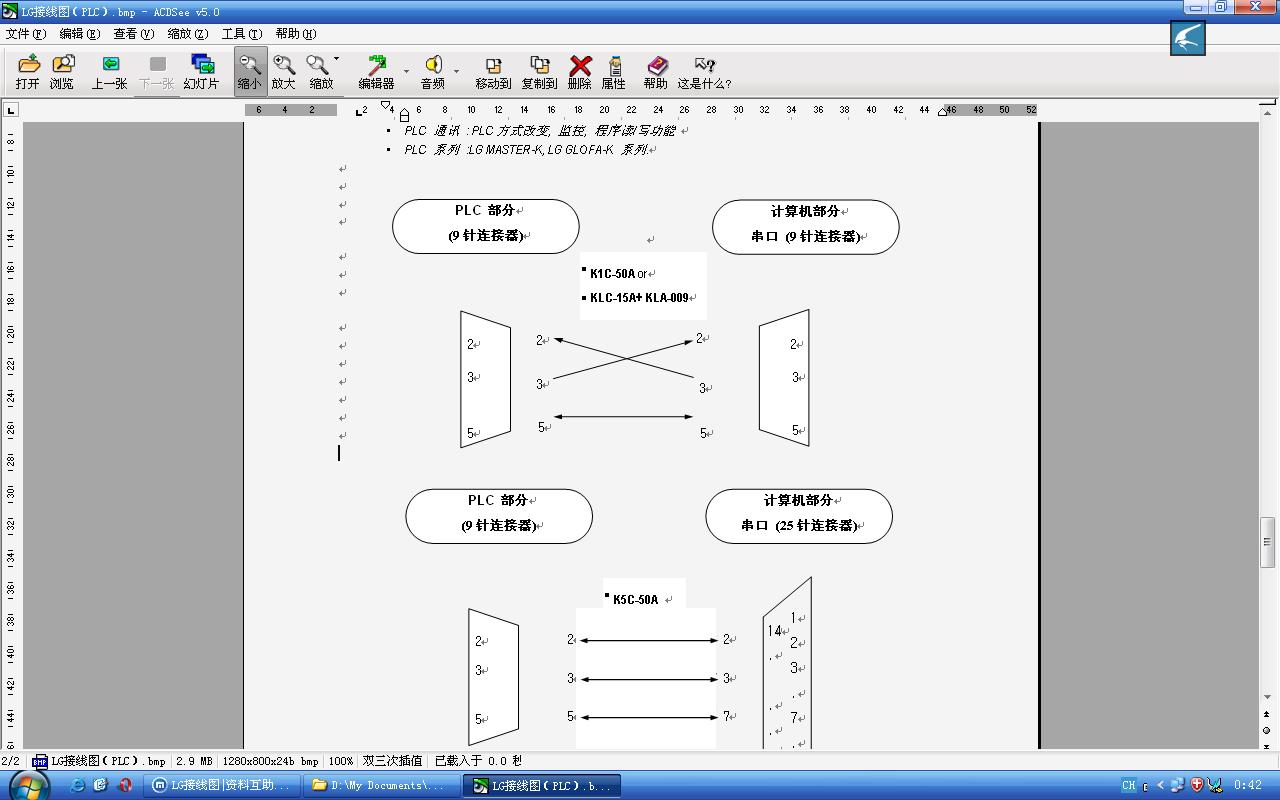
Task: Click the Zoom in (放大) magnifier
Action: coord(284,72)
